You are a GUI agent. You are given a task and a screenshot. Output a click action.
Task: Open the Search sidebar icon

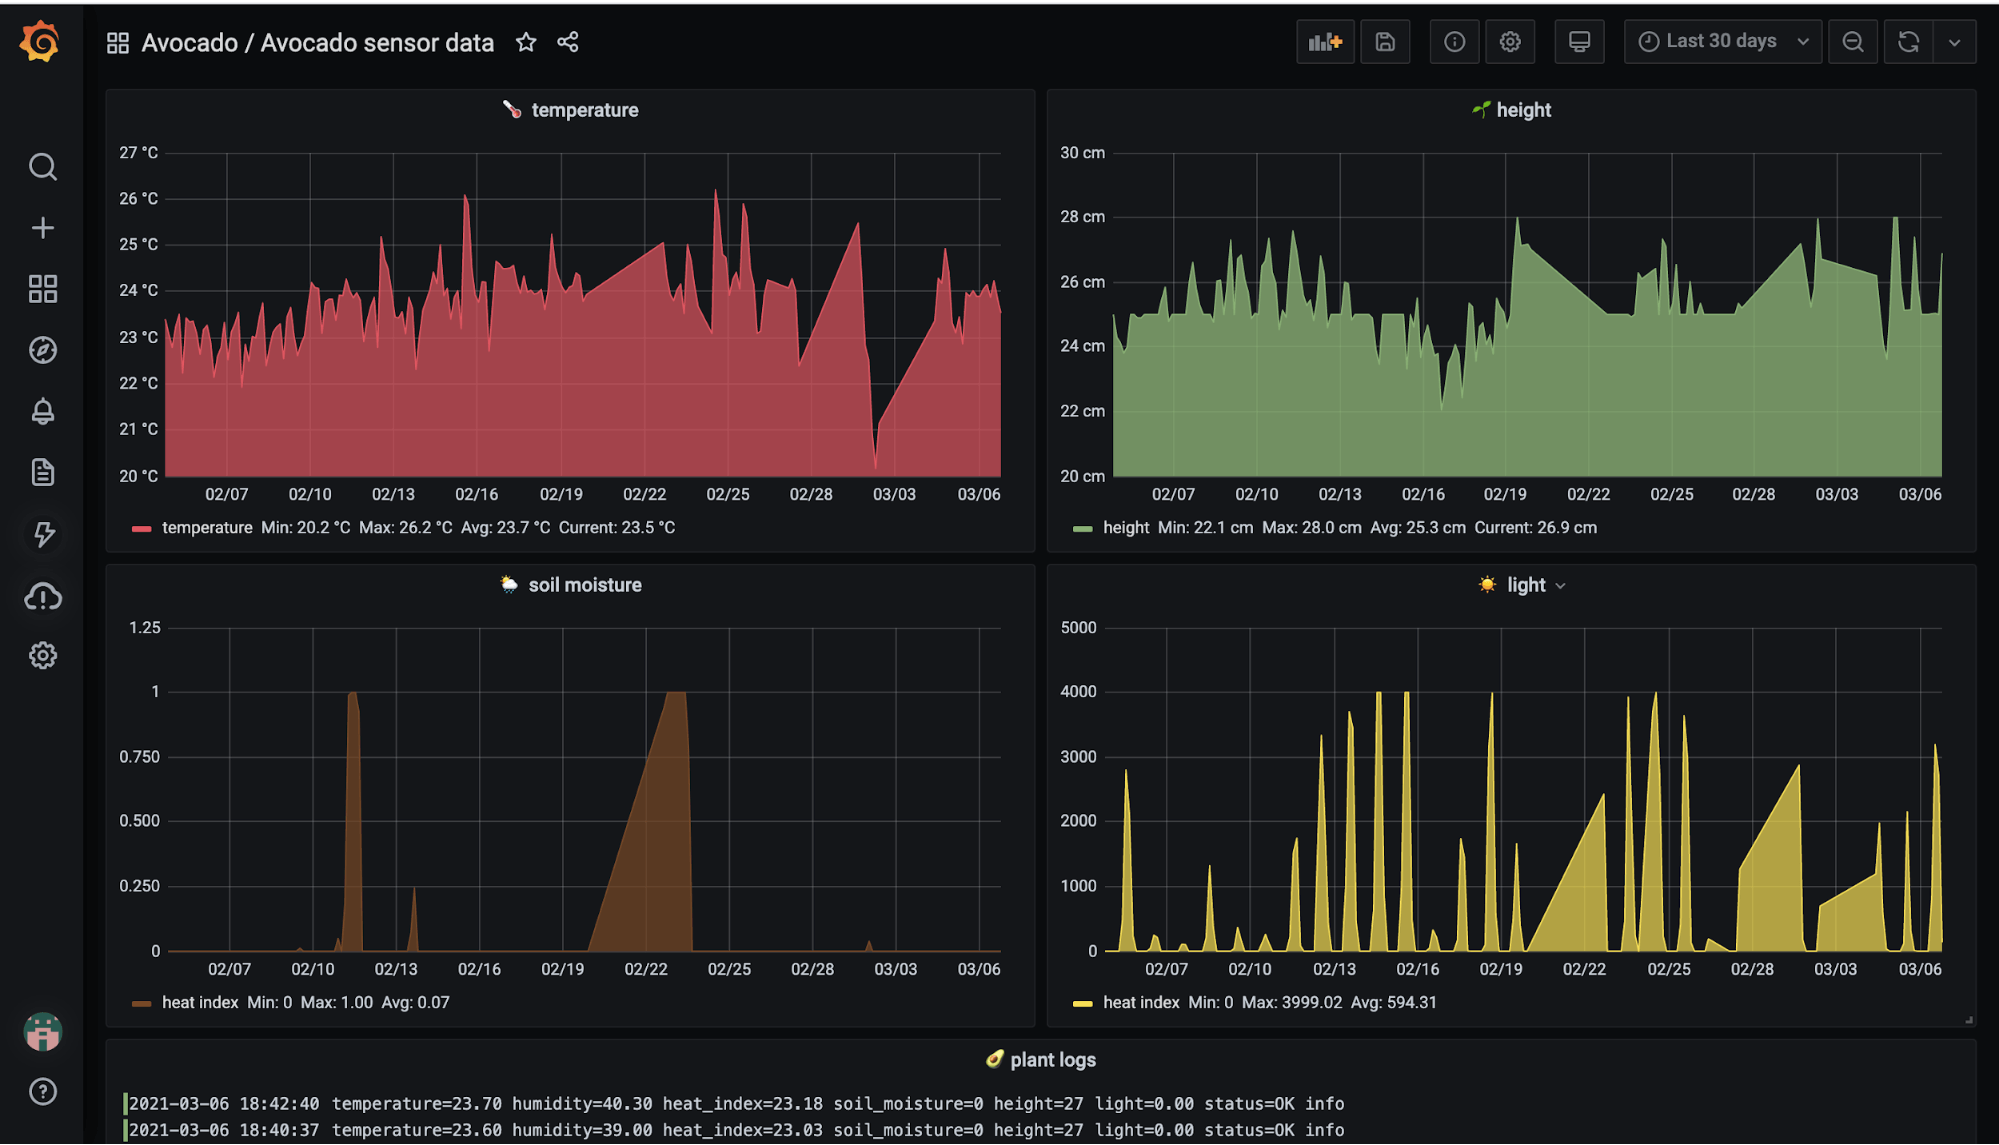tap(42, 167)
